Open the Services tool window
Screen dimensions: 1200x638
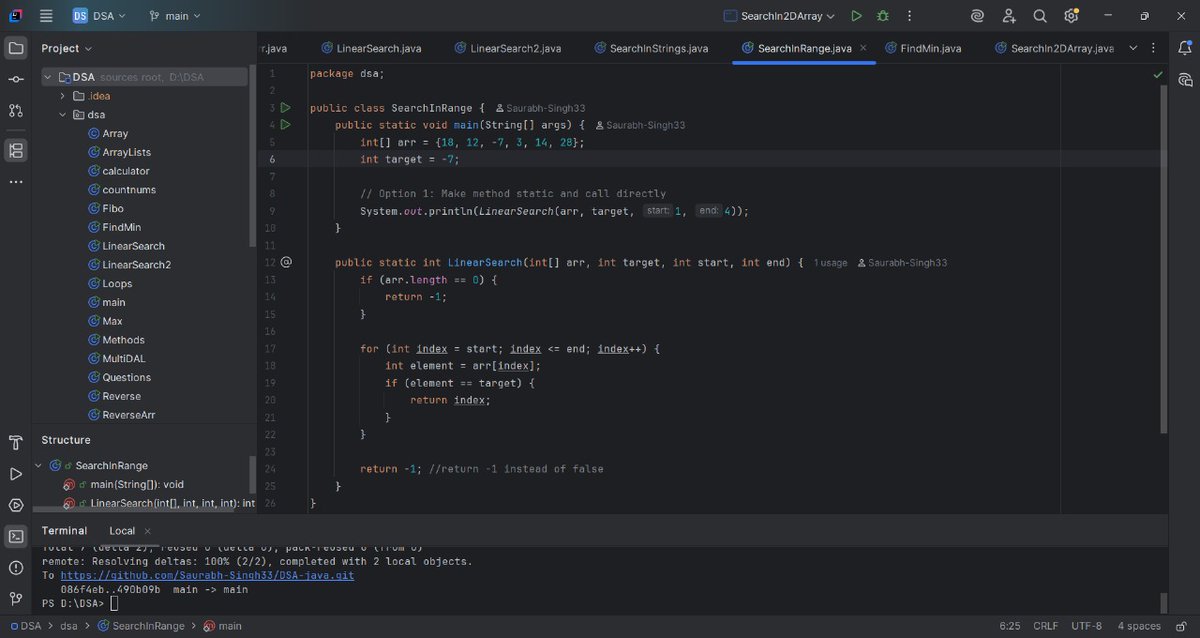16,505
